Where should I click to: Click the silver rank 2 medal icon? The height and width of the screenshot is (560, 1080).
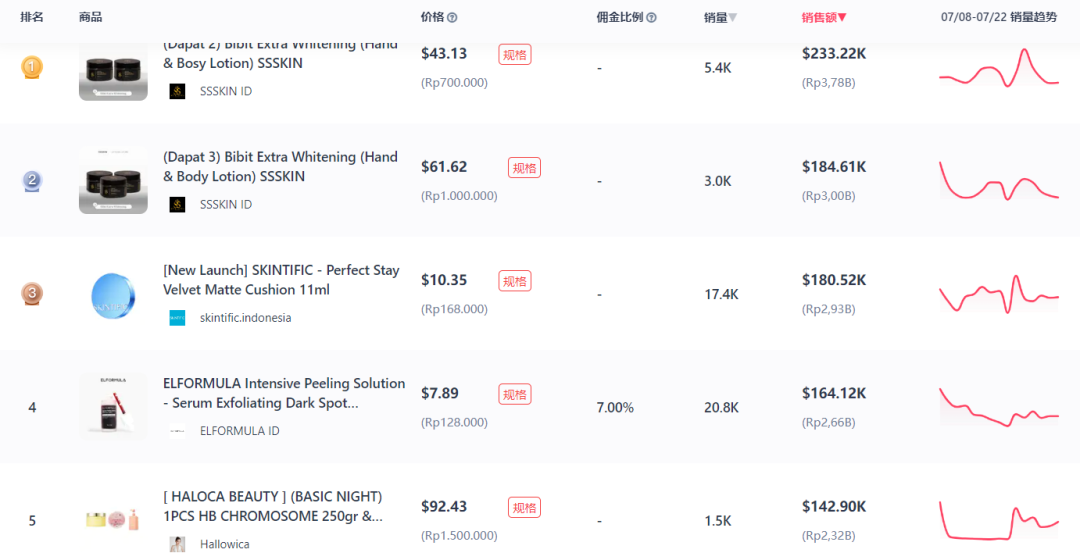click(32, 180)
